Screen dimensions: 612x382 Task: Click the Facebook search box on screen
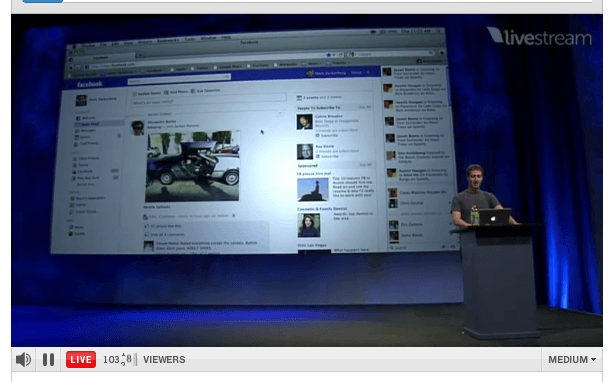[179, 80]
